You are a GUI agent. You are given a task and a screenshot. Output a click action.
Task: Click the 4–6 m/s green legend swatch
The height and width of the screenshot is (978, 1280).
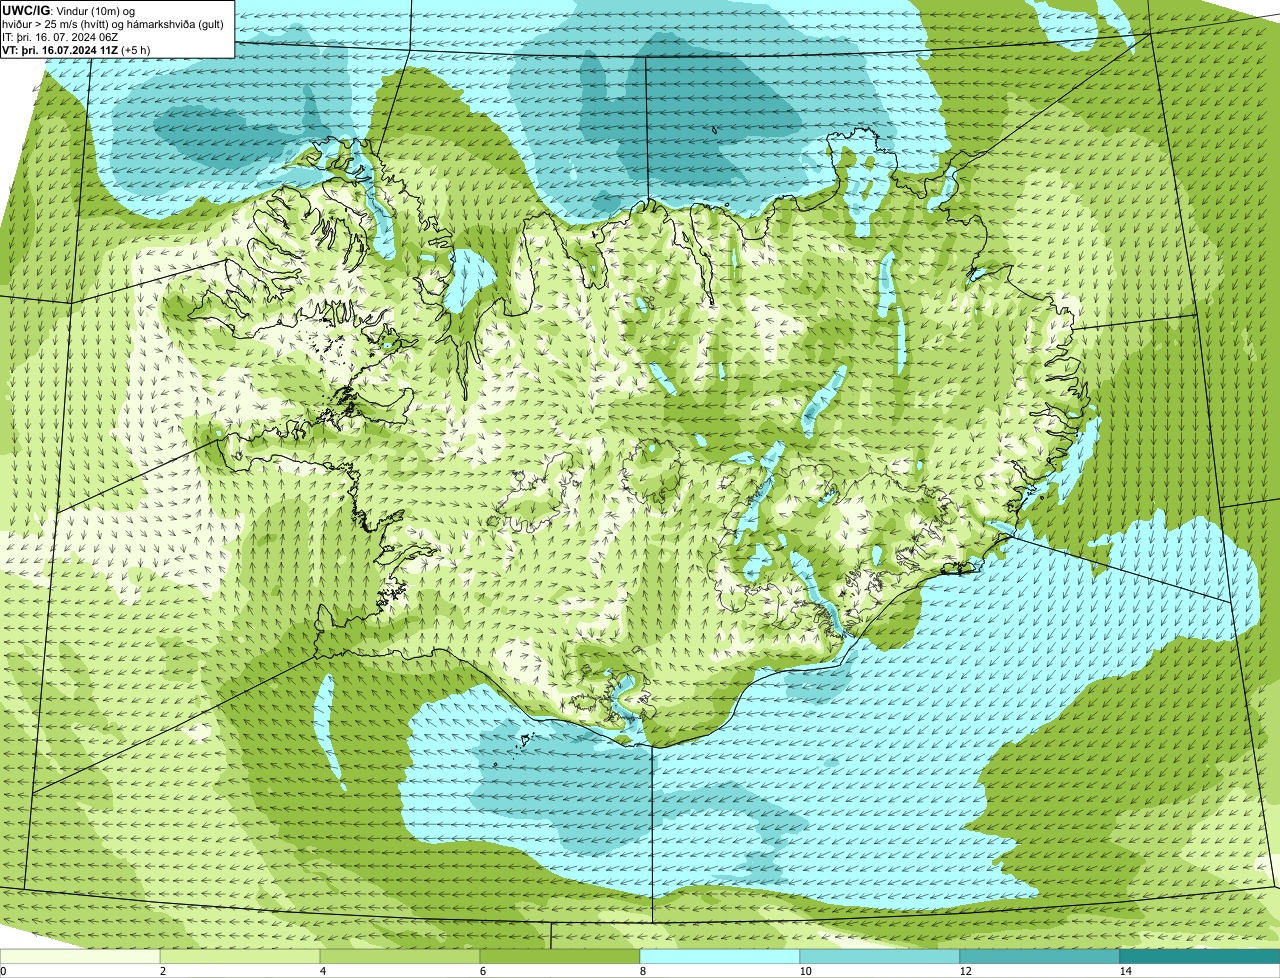400,956
